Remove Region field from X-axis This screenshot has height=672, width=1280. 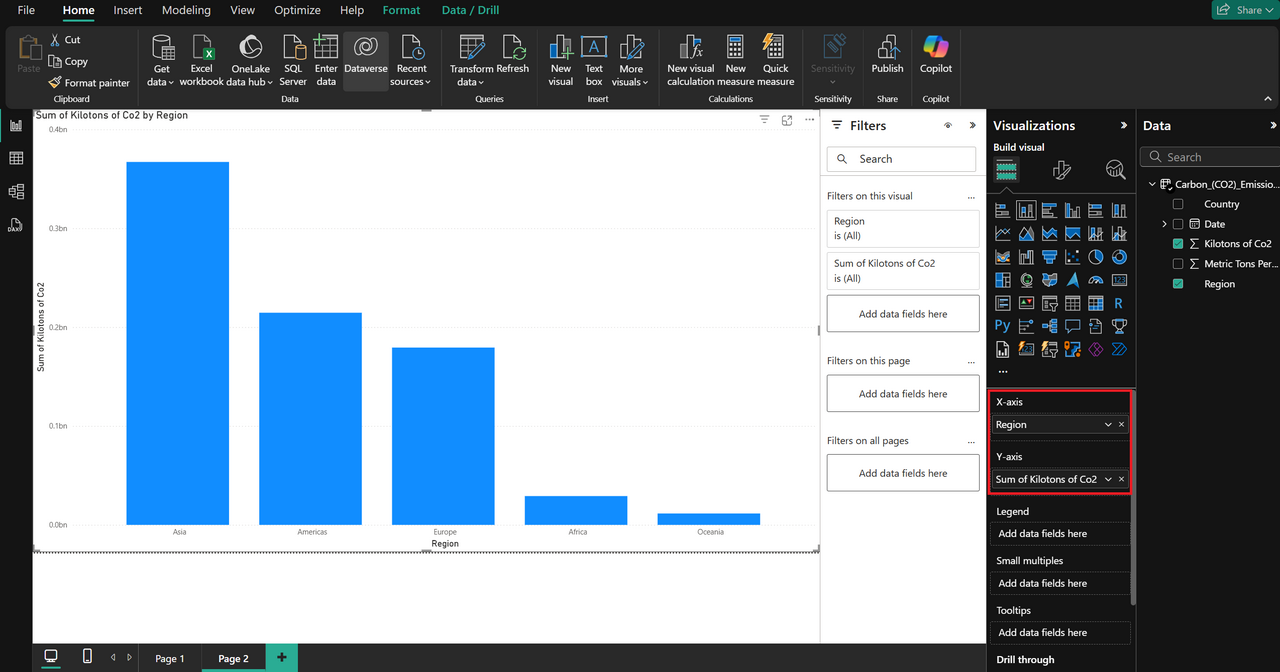(1121, 425)
